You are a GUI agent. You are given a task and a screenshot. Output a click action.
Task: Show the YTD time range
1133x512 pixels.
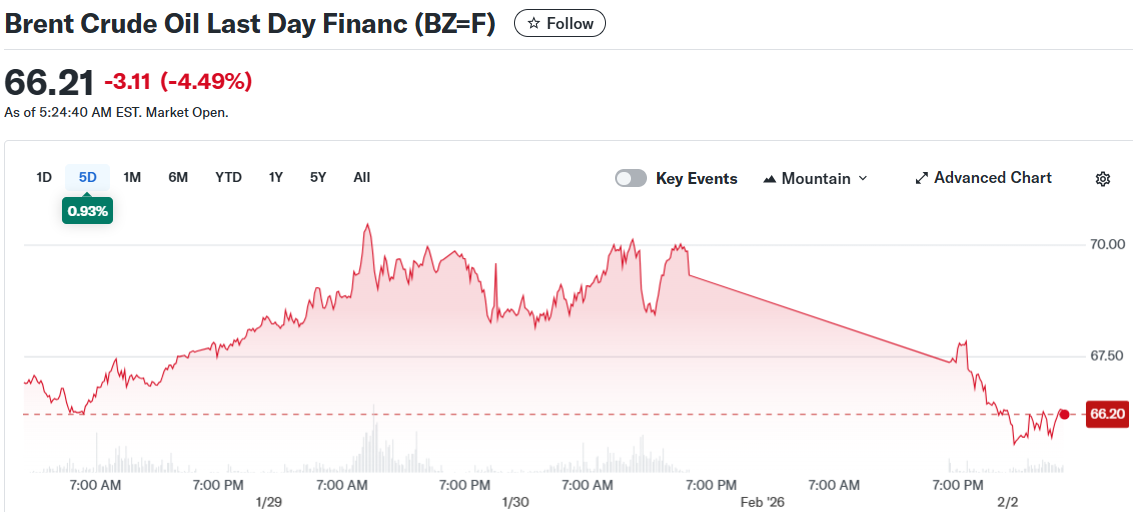click(x=228, y=177)
